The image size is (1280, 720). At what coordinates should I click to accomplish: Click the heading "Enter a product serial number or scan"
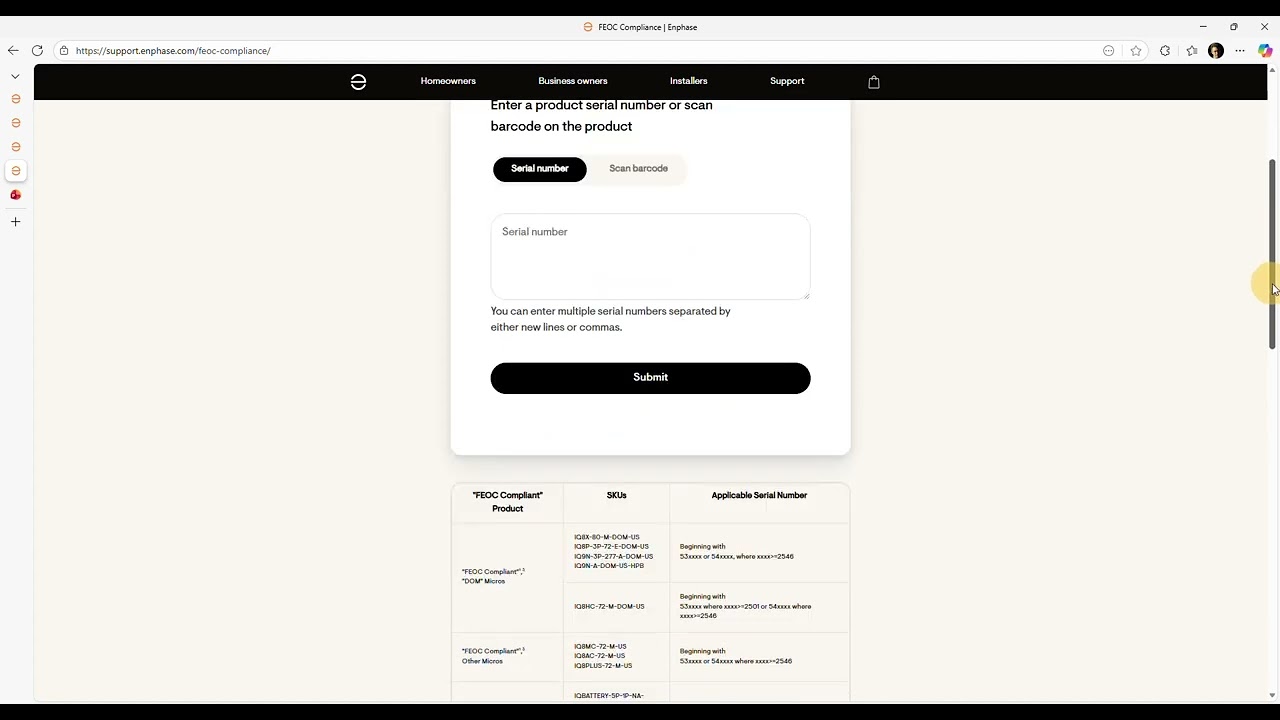coord(601,105)
